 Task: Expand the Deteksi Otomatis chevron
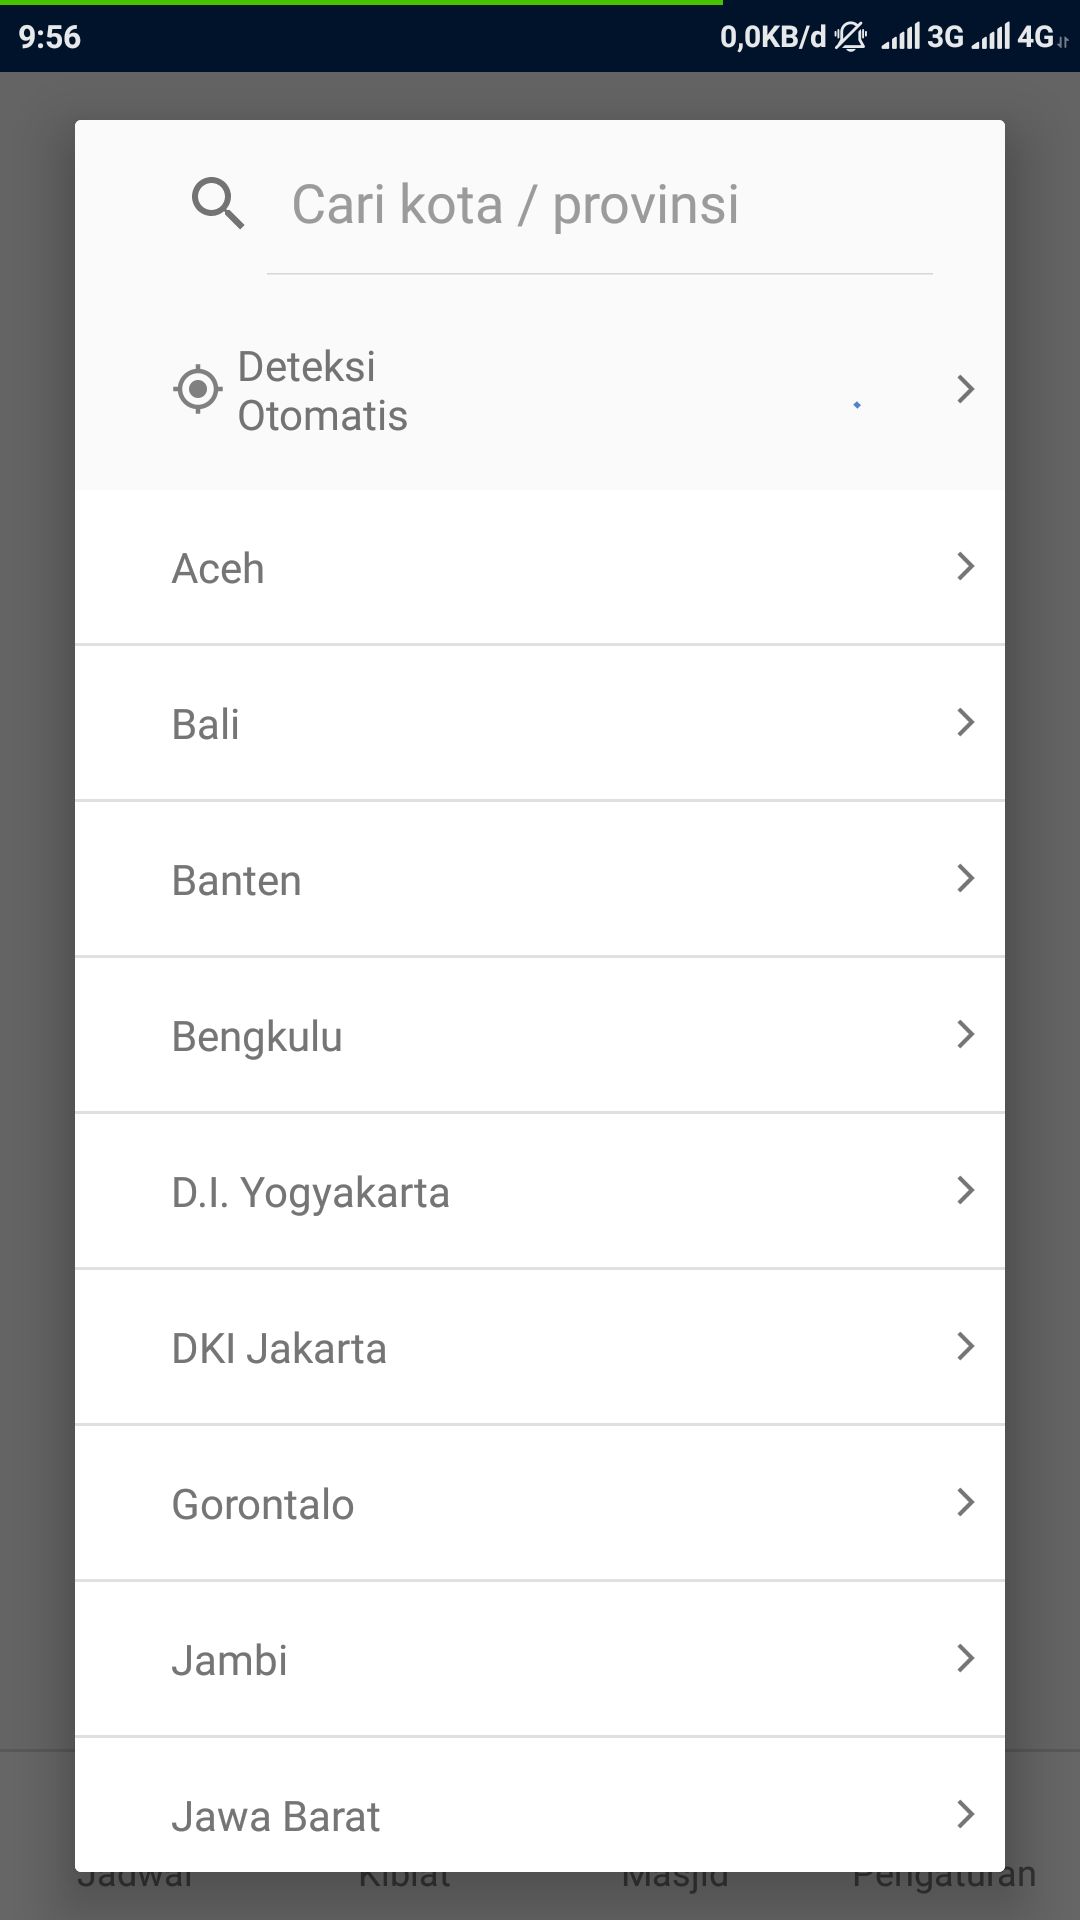pyautogui.click(x=965, y=389)
